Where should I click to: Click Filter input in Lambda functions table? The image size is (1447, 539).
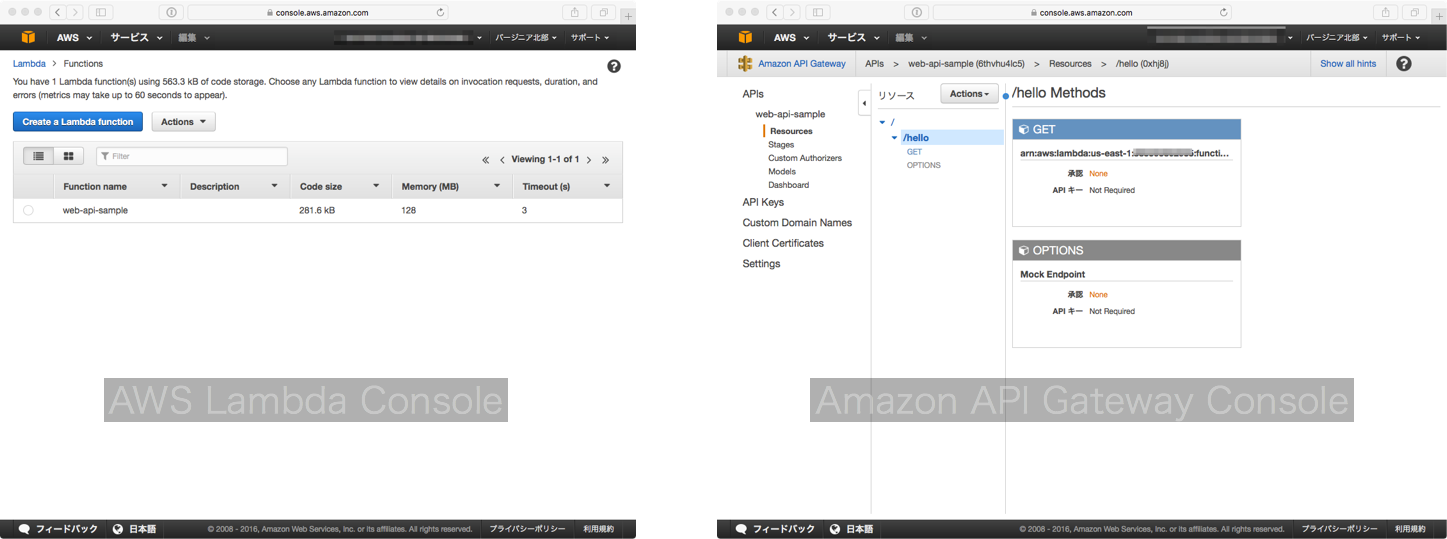coord(192,156)
